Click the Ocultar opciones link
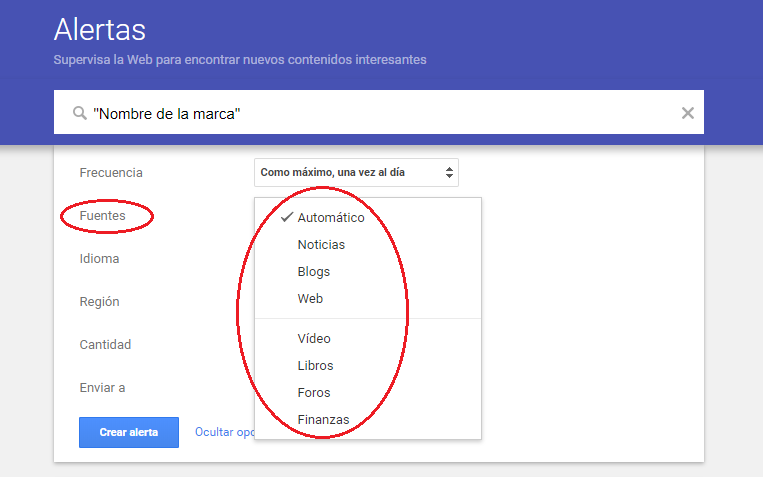This screenshot has width=763, height=477. coord(224,432)
